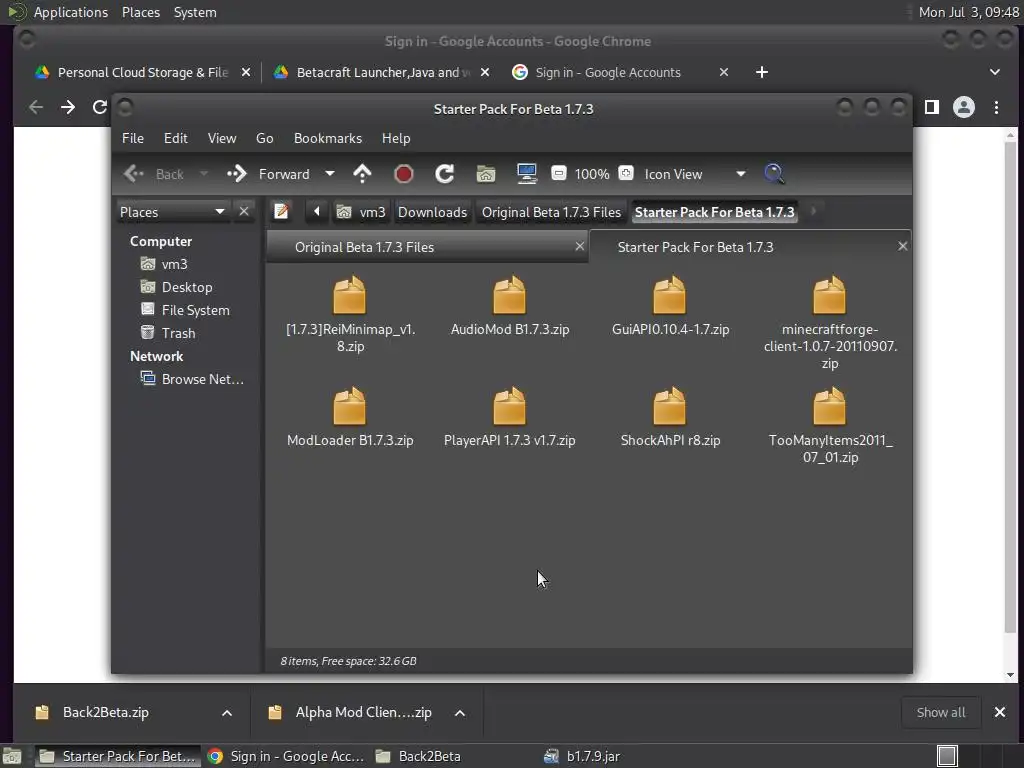1024x768 pixels.
Task: Open the Go menu
Action: point(264,138)
